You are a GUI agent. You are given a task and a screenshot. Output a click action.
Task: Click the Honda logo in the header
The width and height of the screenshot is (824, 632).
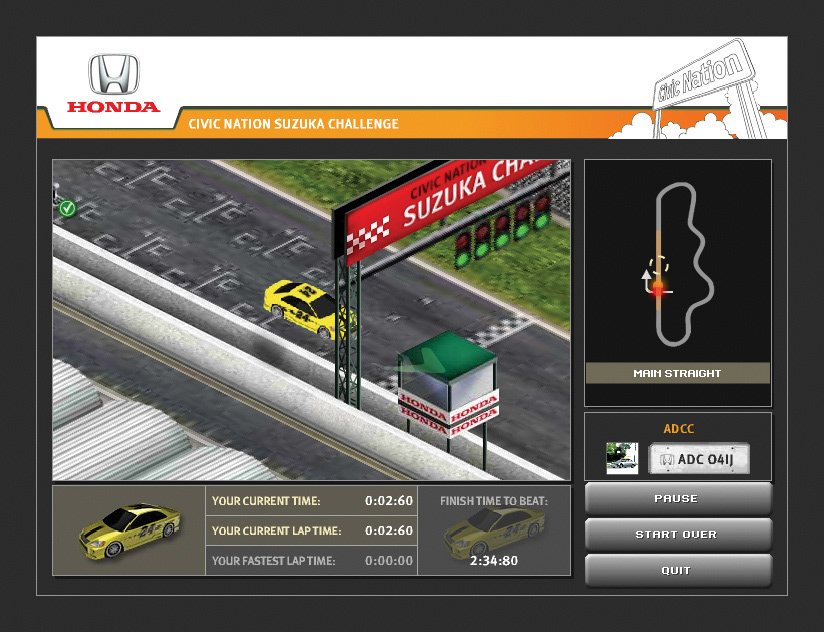[x=114, y=83]
